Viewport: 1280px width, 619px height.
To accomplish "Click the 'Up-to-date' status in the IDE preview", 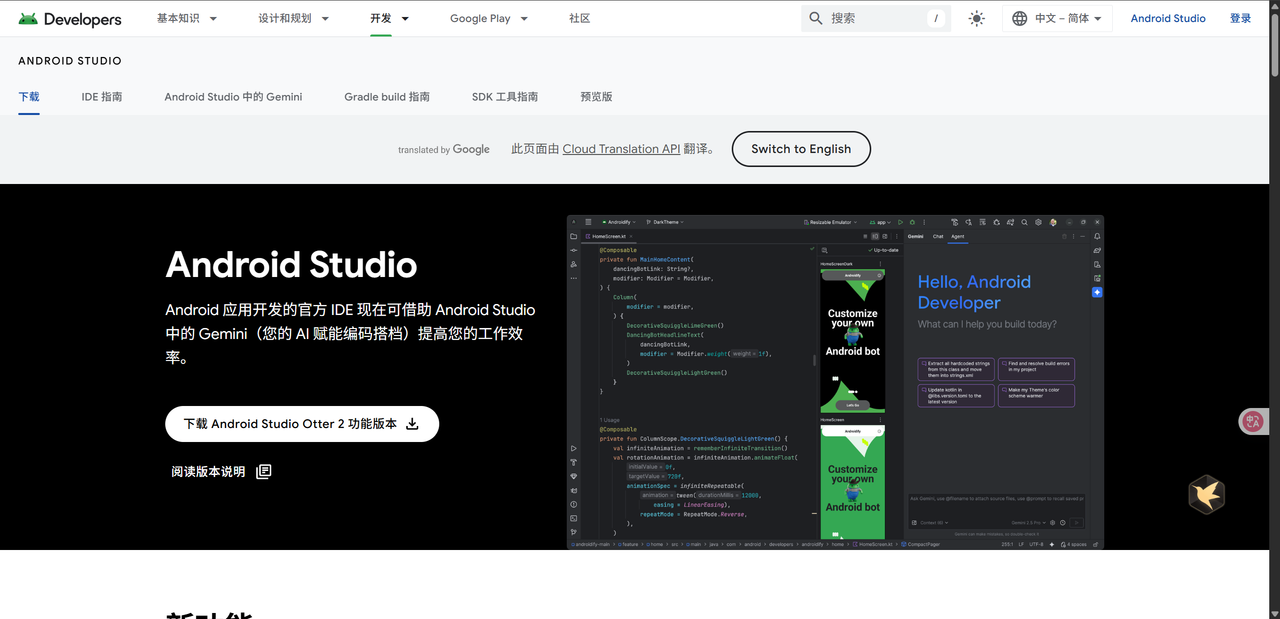I will pos(884,250).
